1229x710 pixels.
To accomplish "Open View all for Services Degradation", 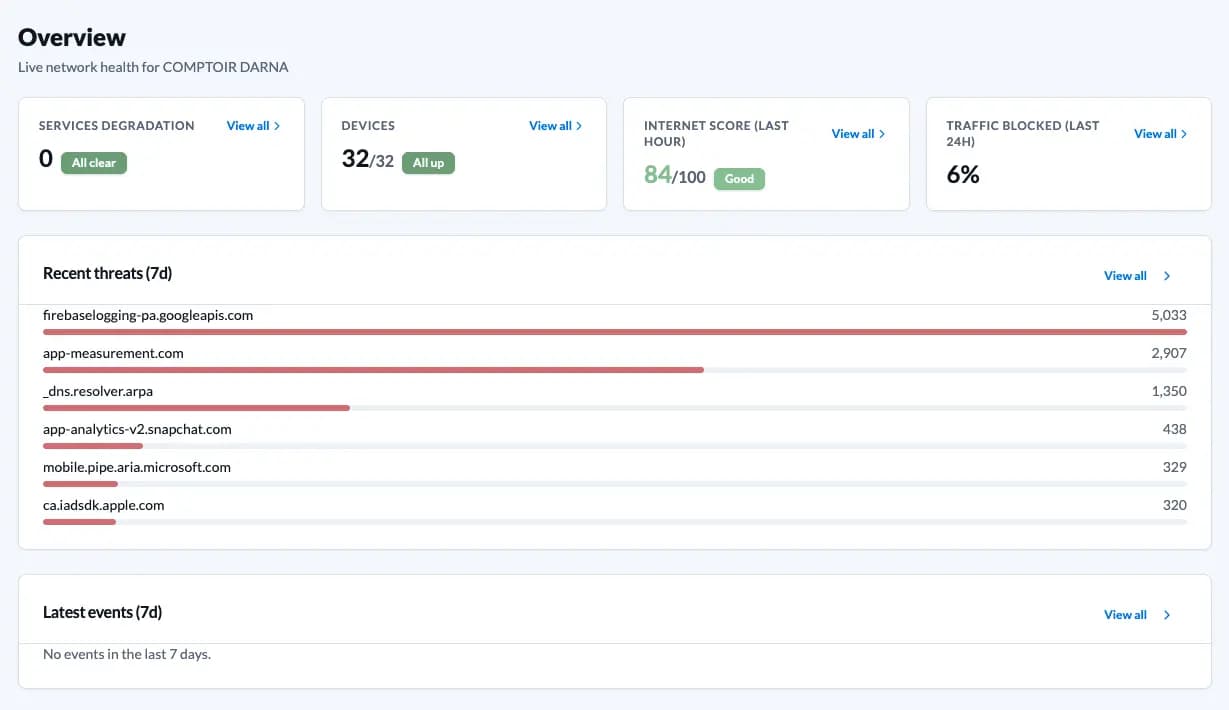I will point(253,126).
